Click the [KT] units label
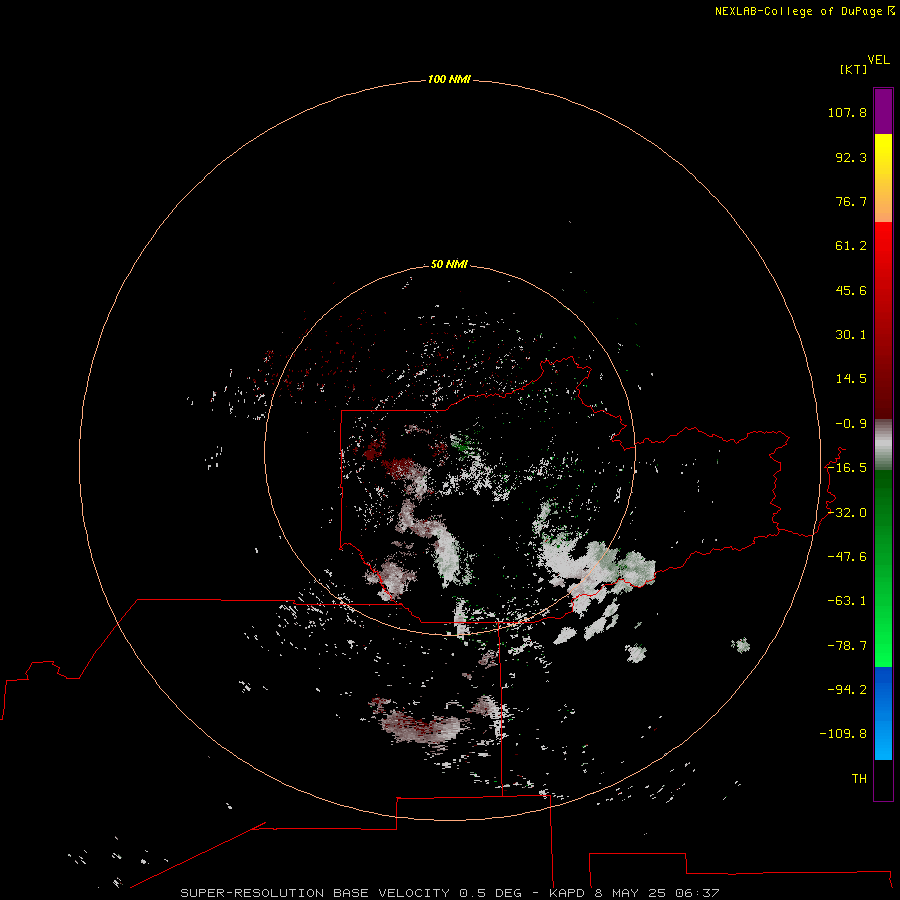 [x=853, y=69]
